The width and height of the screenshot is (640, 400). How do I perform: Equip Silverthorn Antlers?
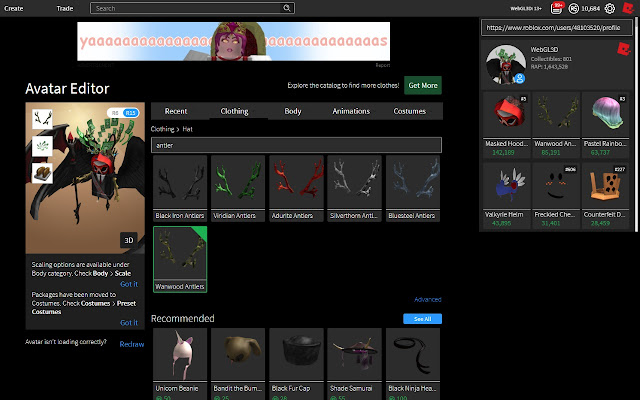pyautogui.click(x=354, y=188)
